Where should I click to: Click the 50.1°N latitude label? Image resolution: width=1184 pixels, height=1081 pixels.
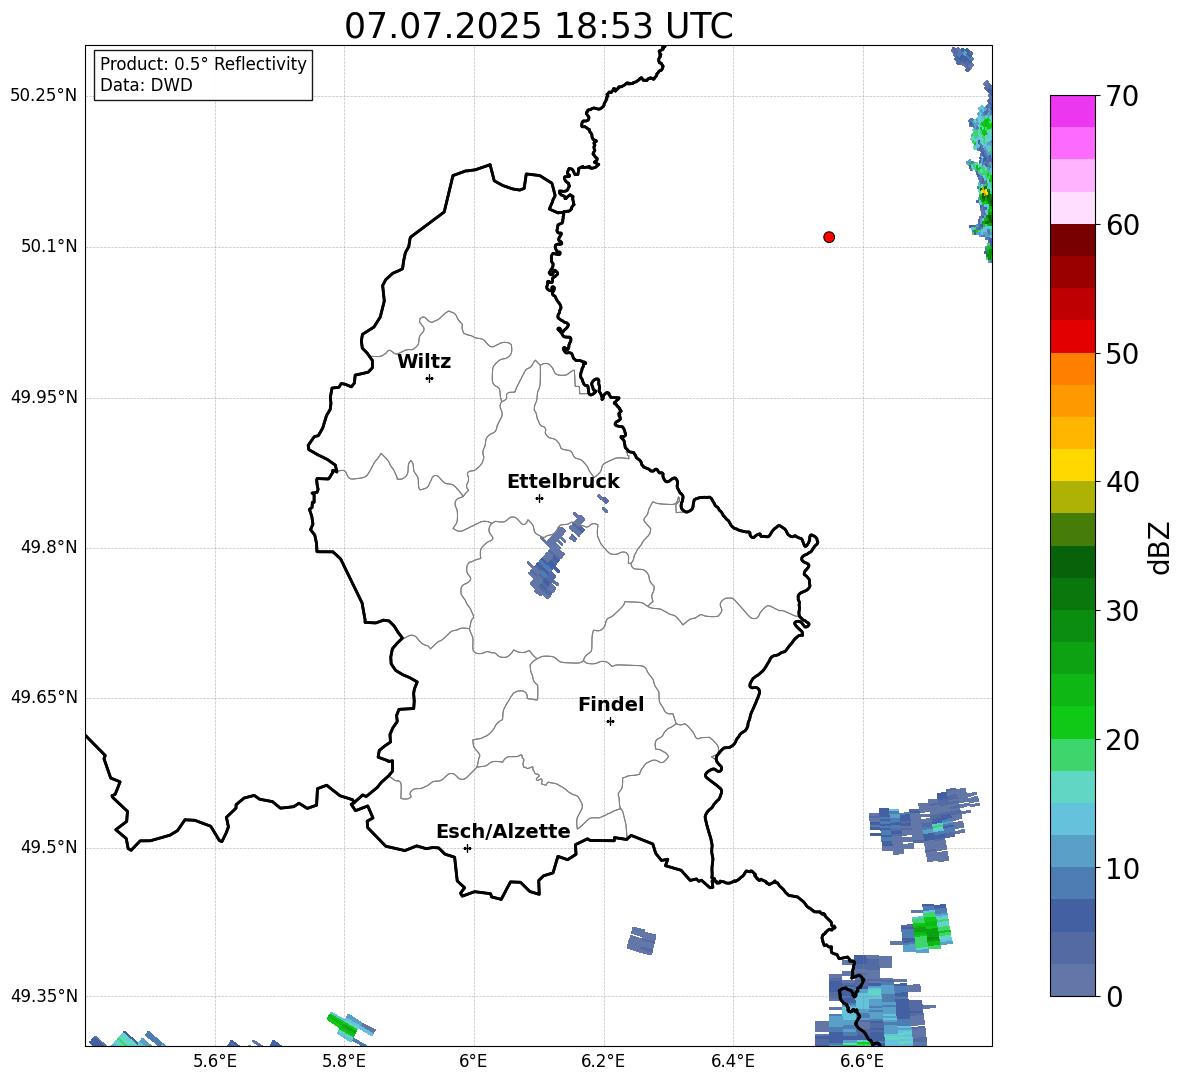[x=49, y=246]
